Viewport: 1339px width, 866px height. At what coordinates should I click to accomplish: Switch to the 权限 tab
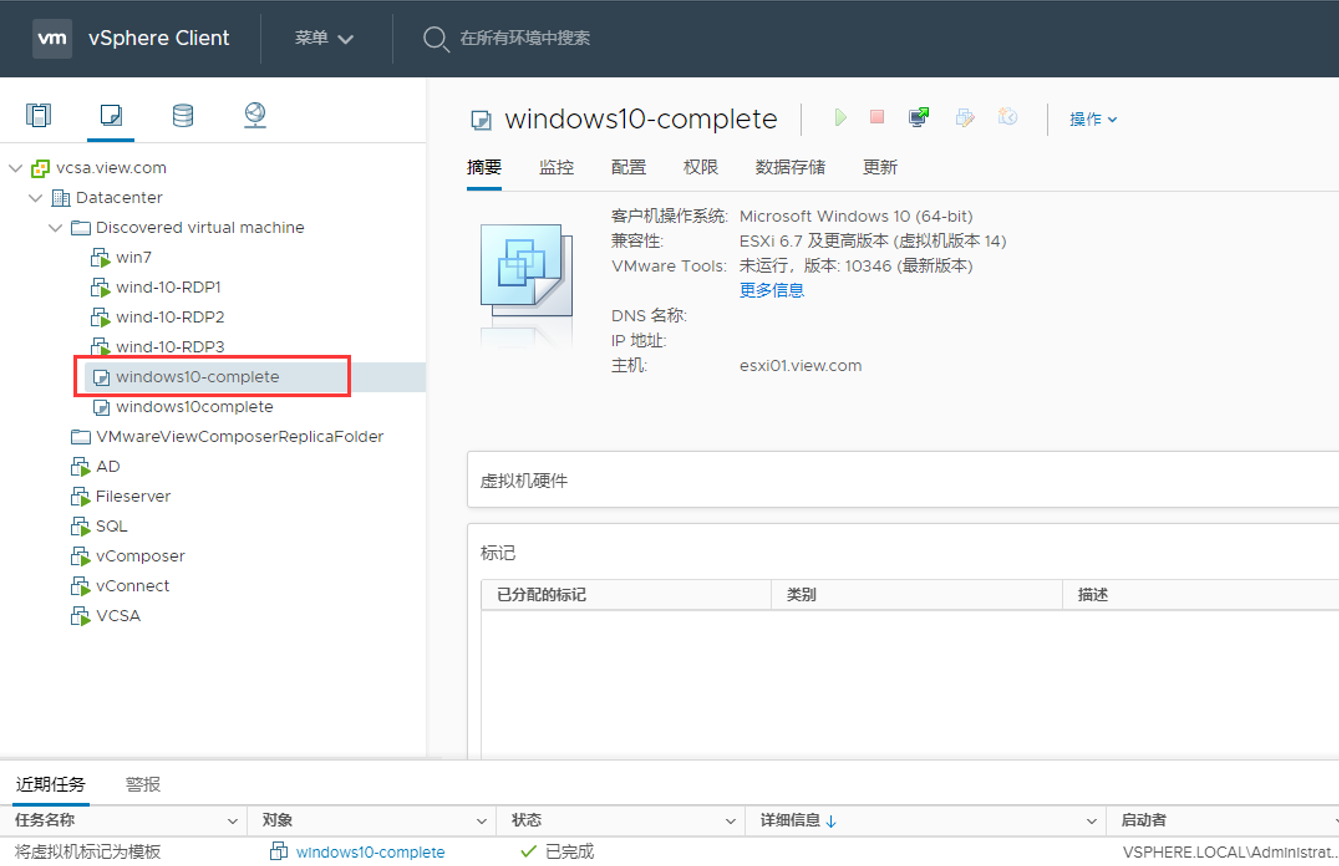pos(700,167)
